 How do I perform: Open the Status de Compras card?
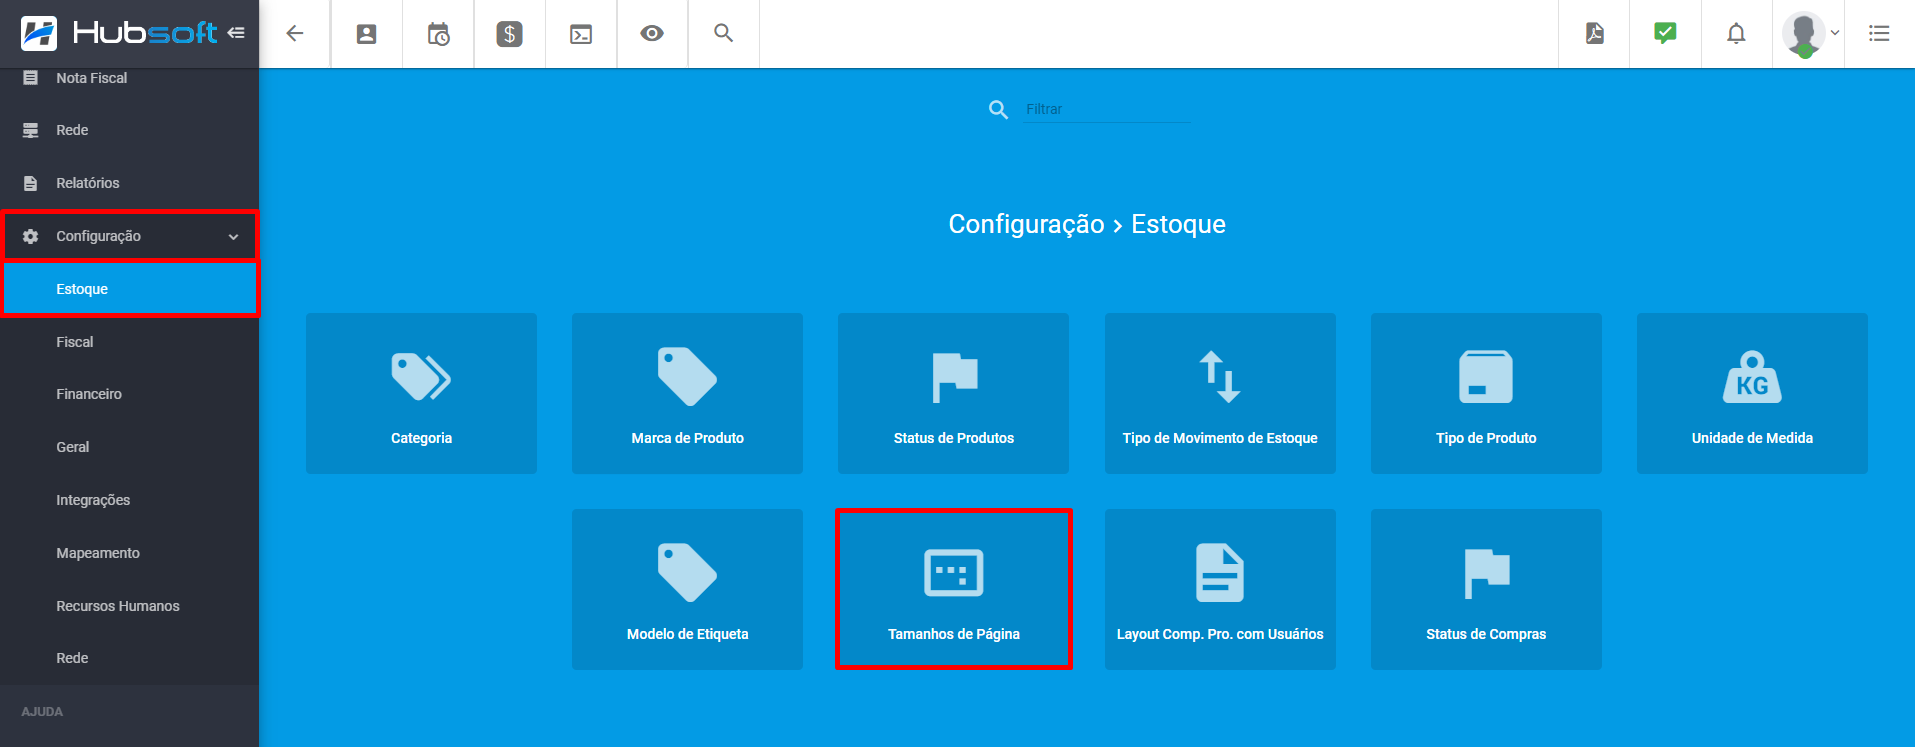click(x=1486, y=589)
